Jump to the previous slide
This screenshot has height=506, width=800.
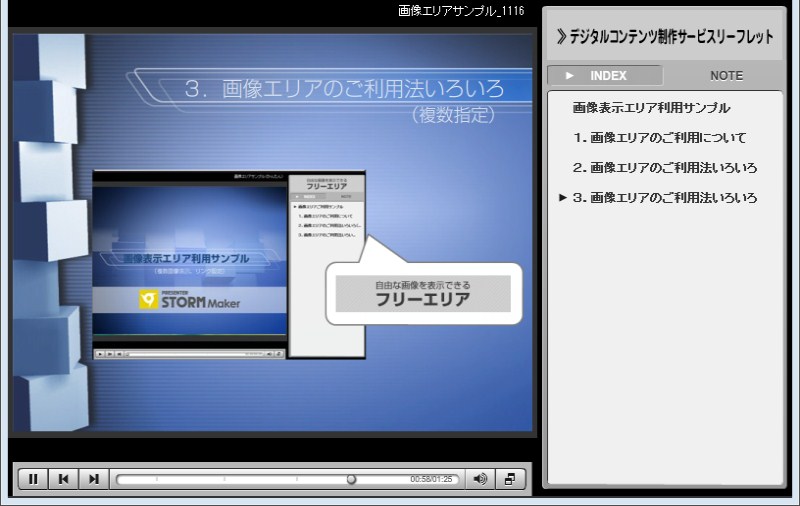click(x=63, y=479)
